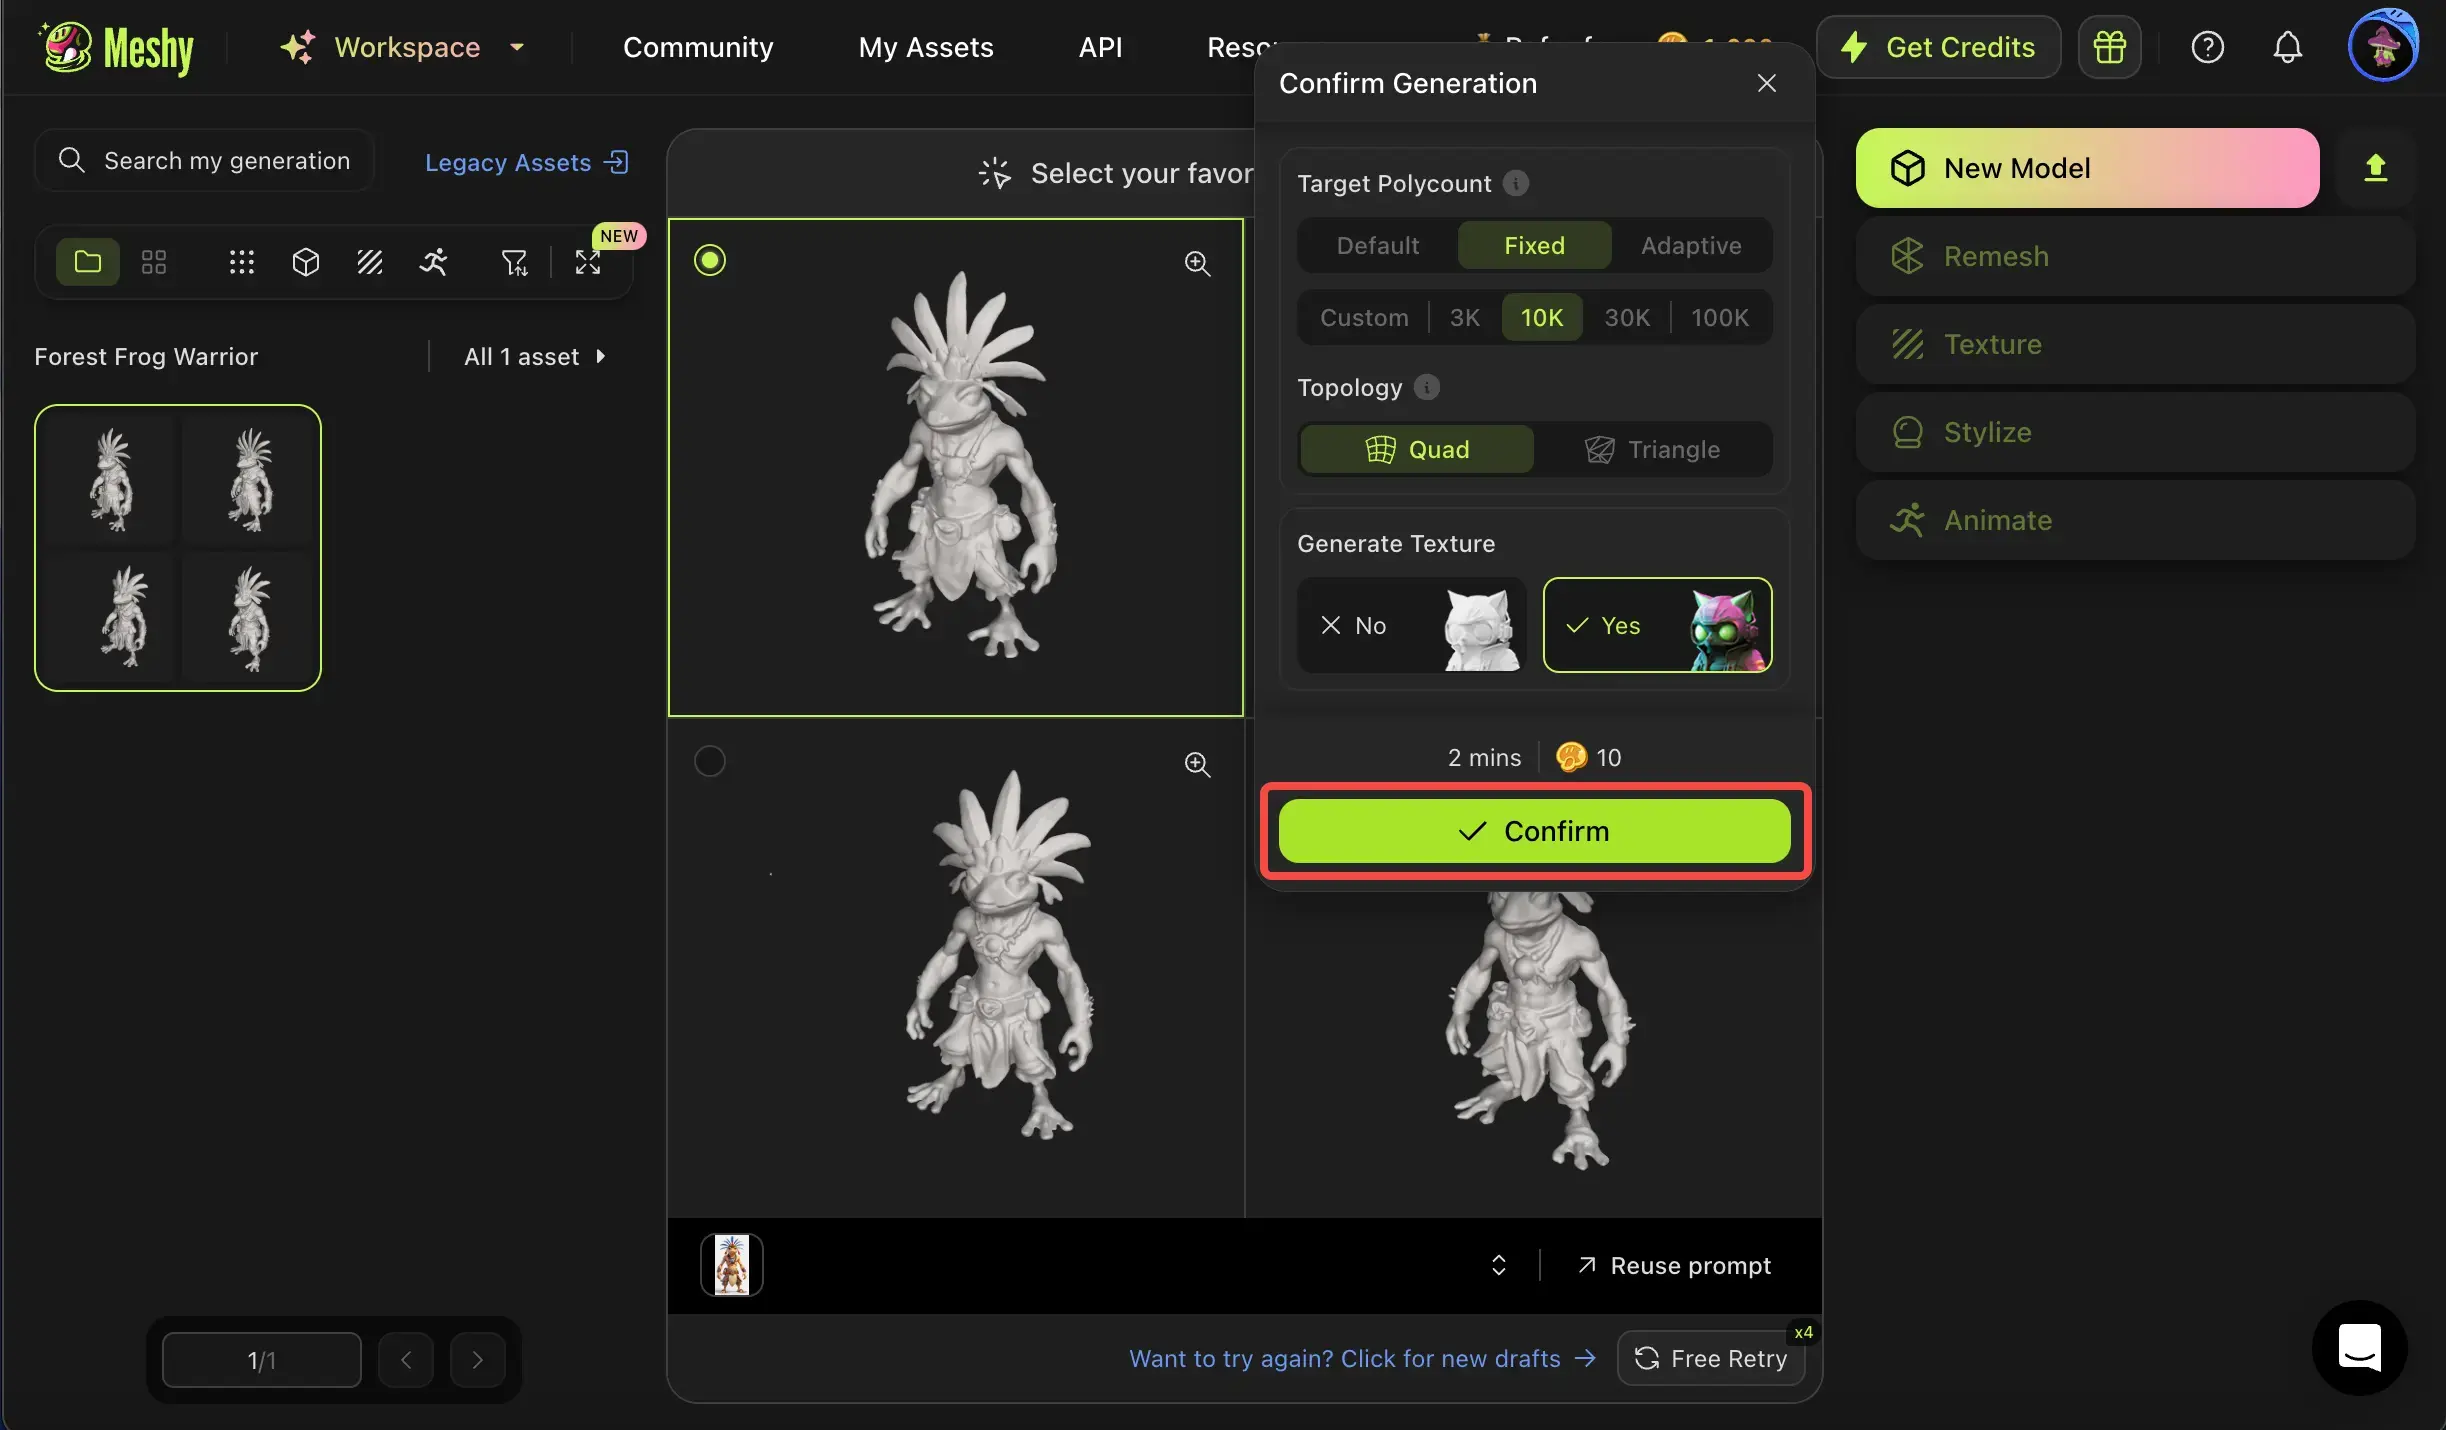Select the 30K polycount option
Screen dimensions: 2446x1430
[x=1626, y=318]
